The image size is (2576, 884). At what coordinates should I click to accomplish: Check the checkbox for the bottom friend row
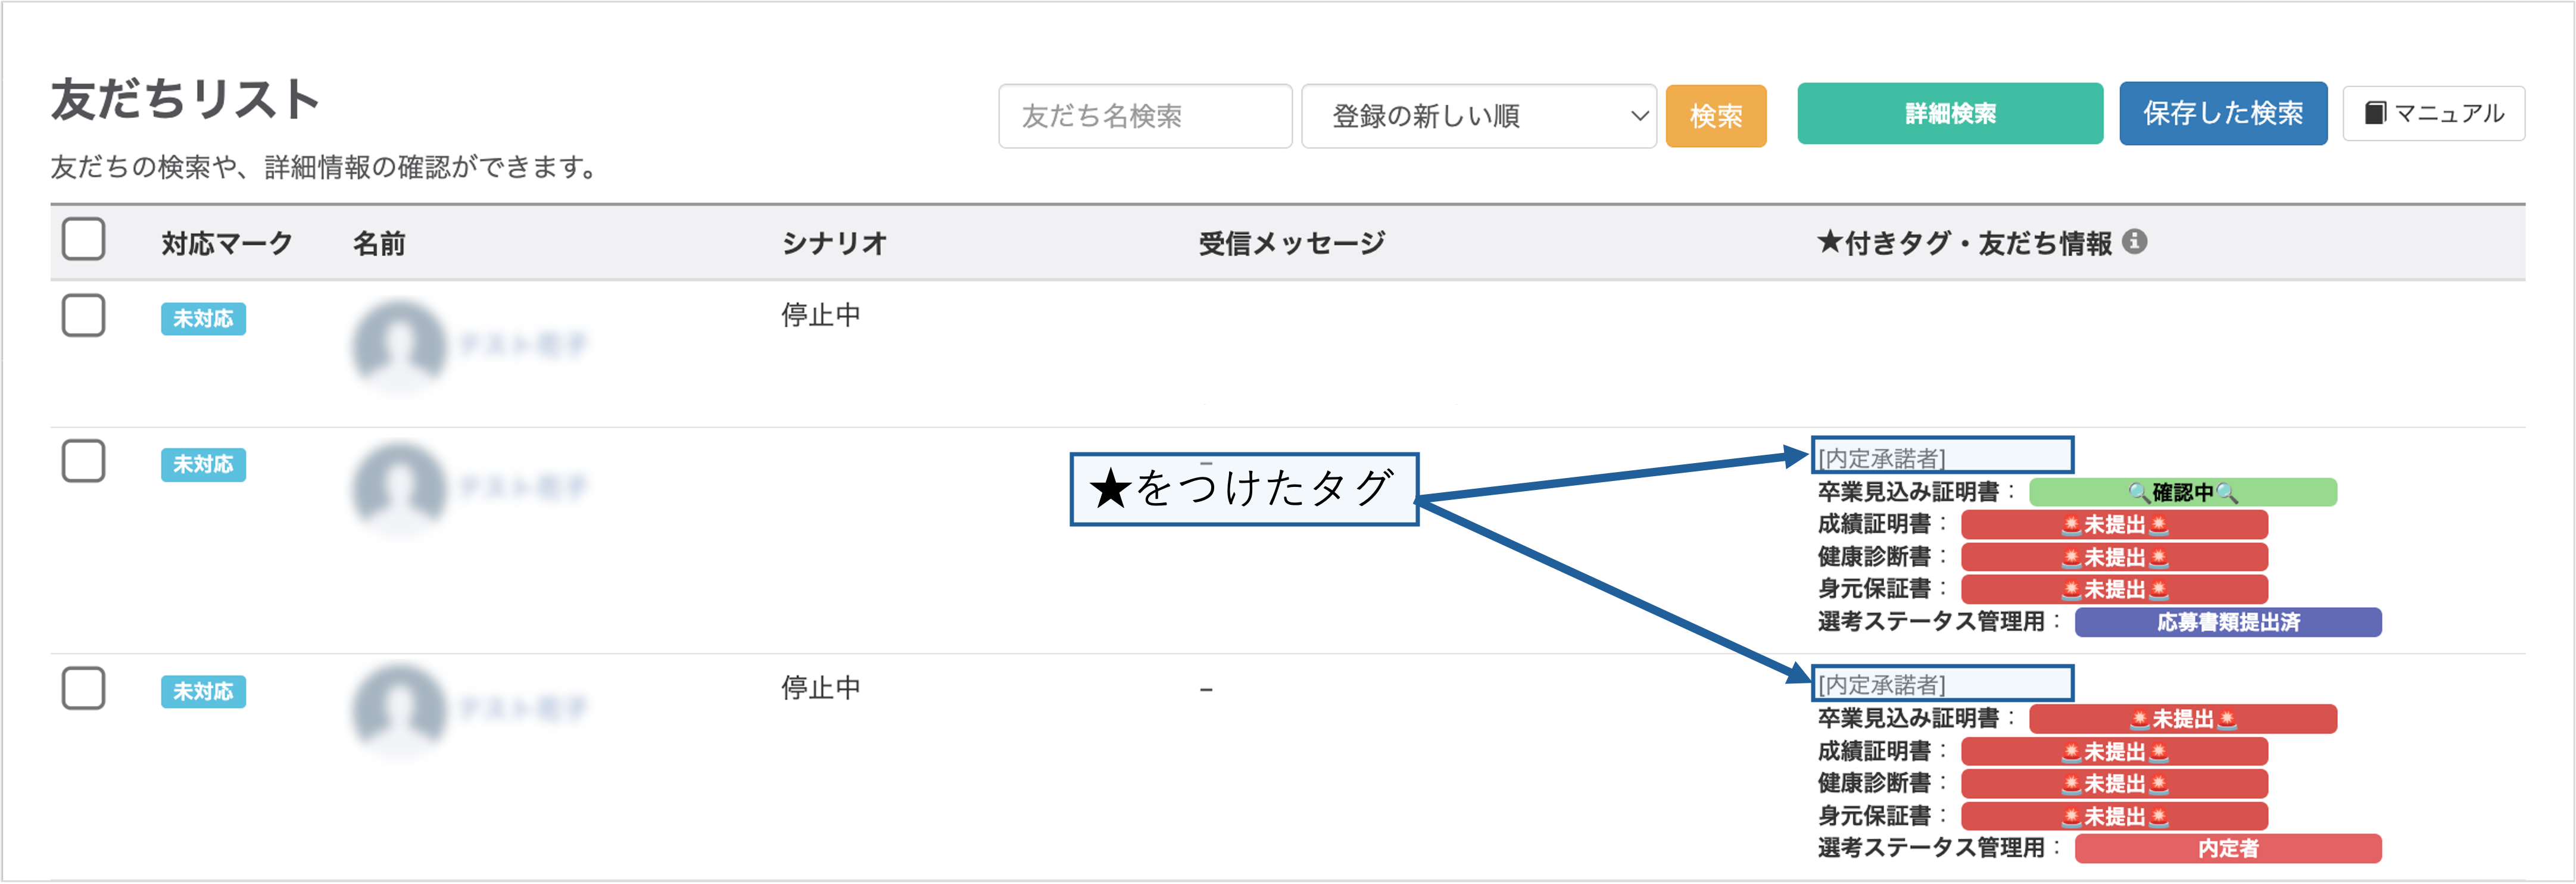pos(84,688)
